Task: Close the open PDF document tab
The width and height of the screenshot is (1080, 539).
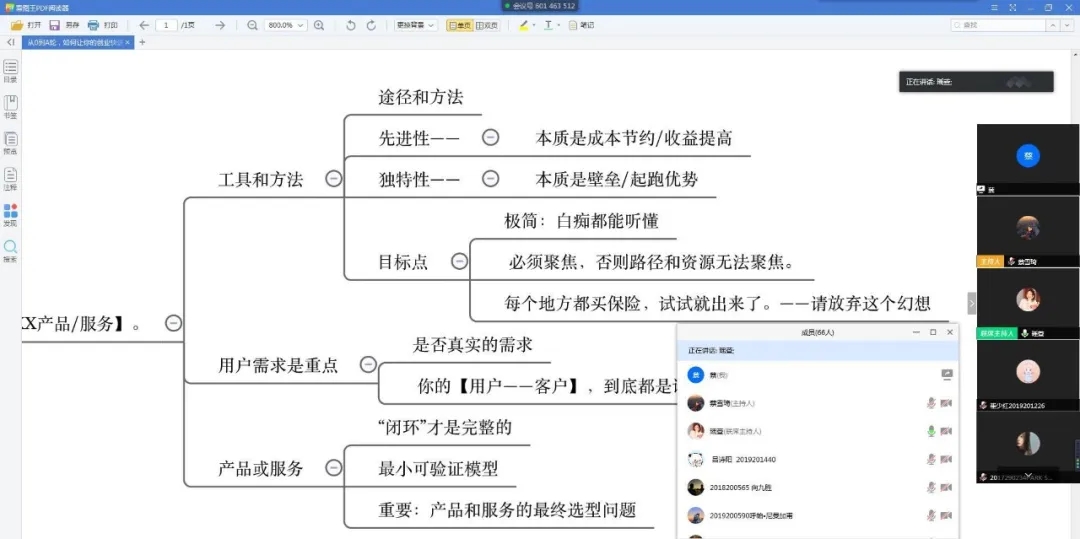Action: coord(127,43)
